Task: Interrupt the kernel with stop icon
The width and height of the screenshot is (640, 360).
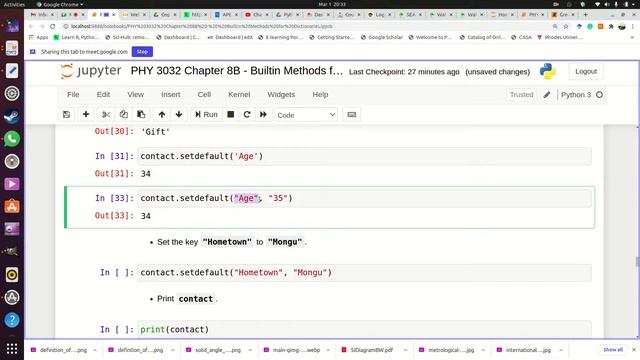Action: (231, 115)
